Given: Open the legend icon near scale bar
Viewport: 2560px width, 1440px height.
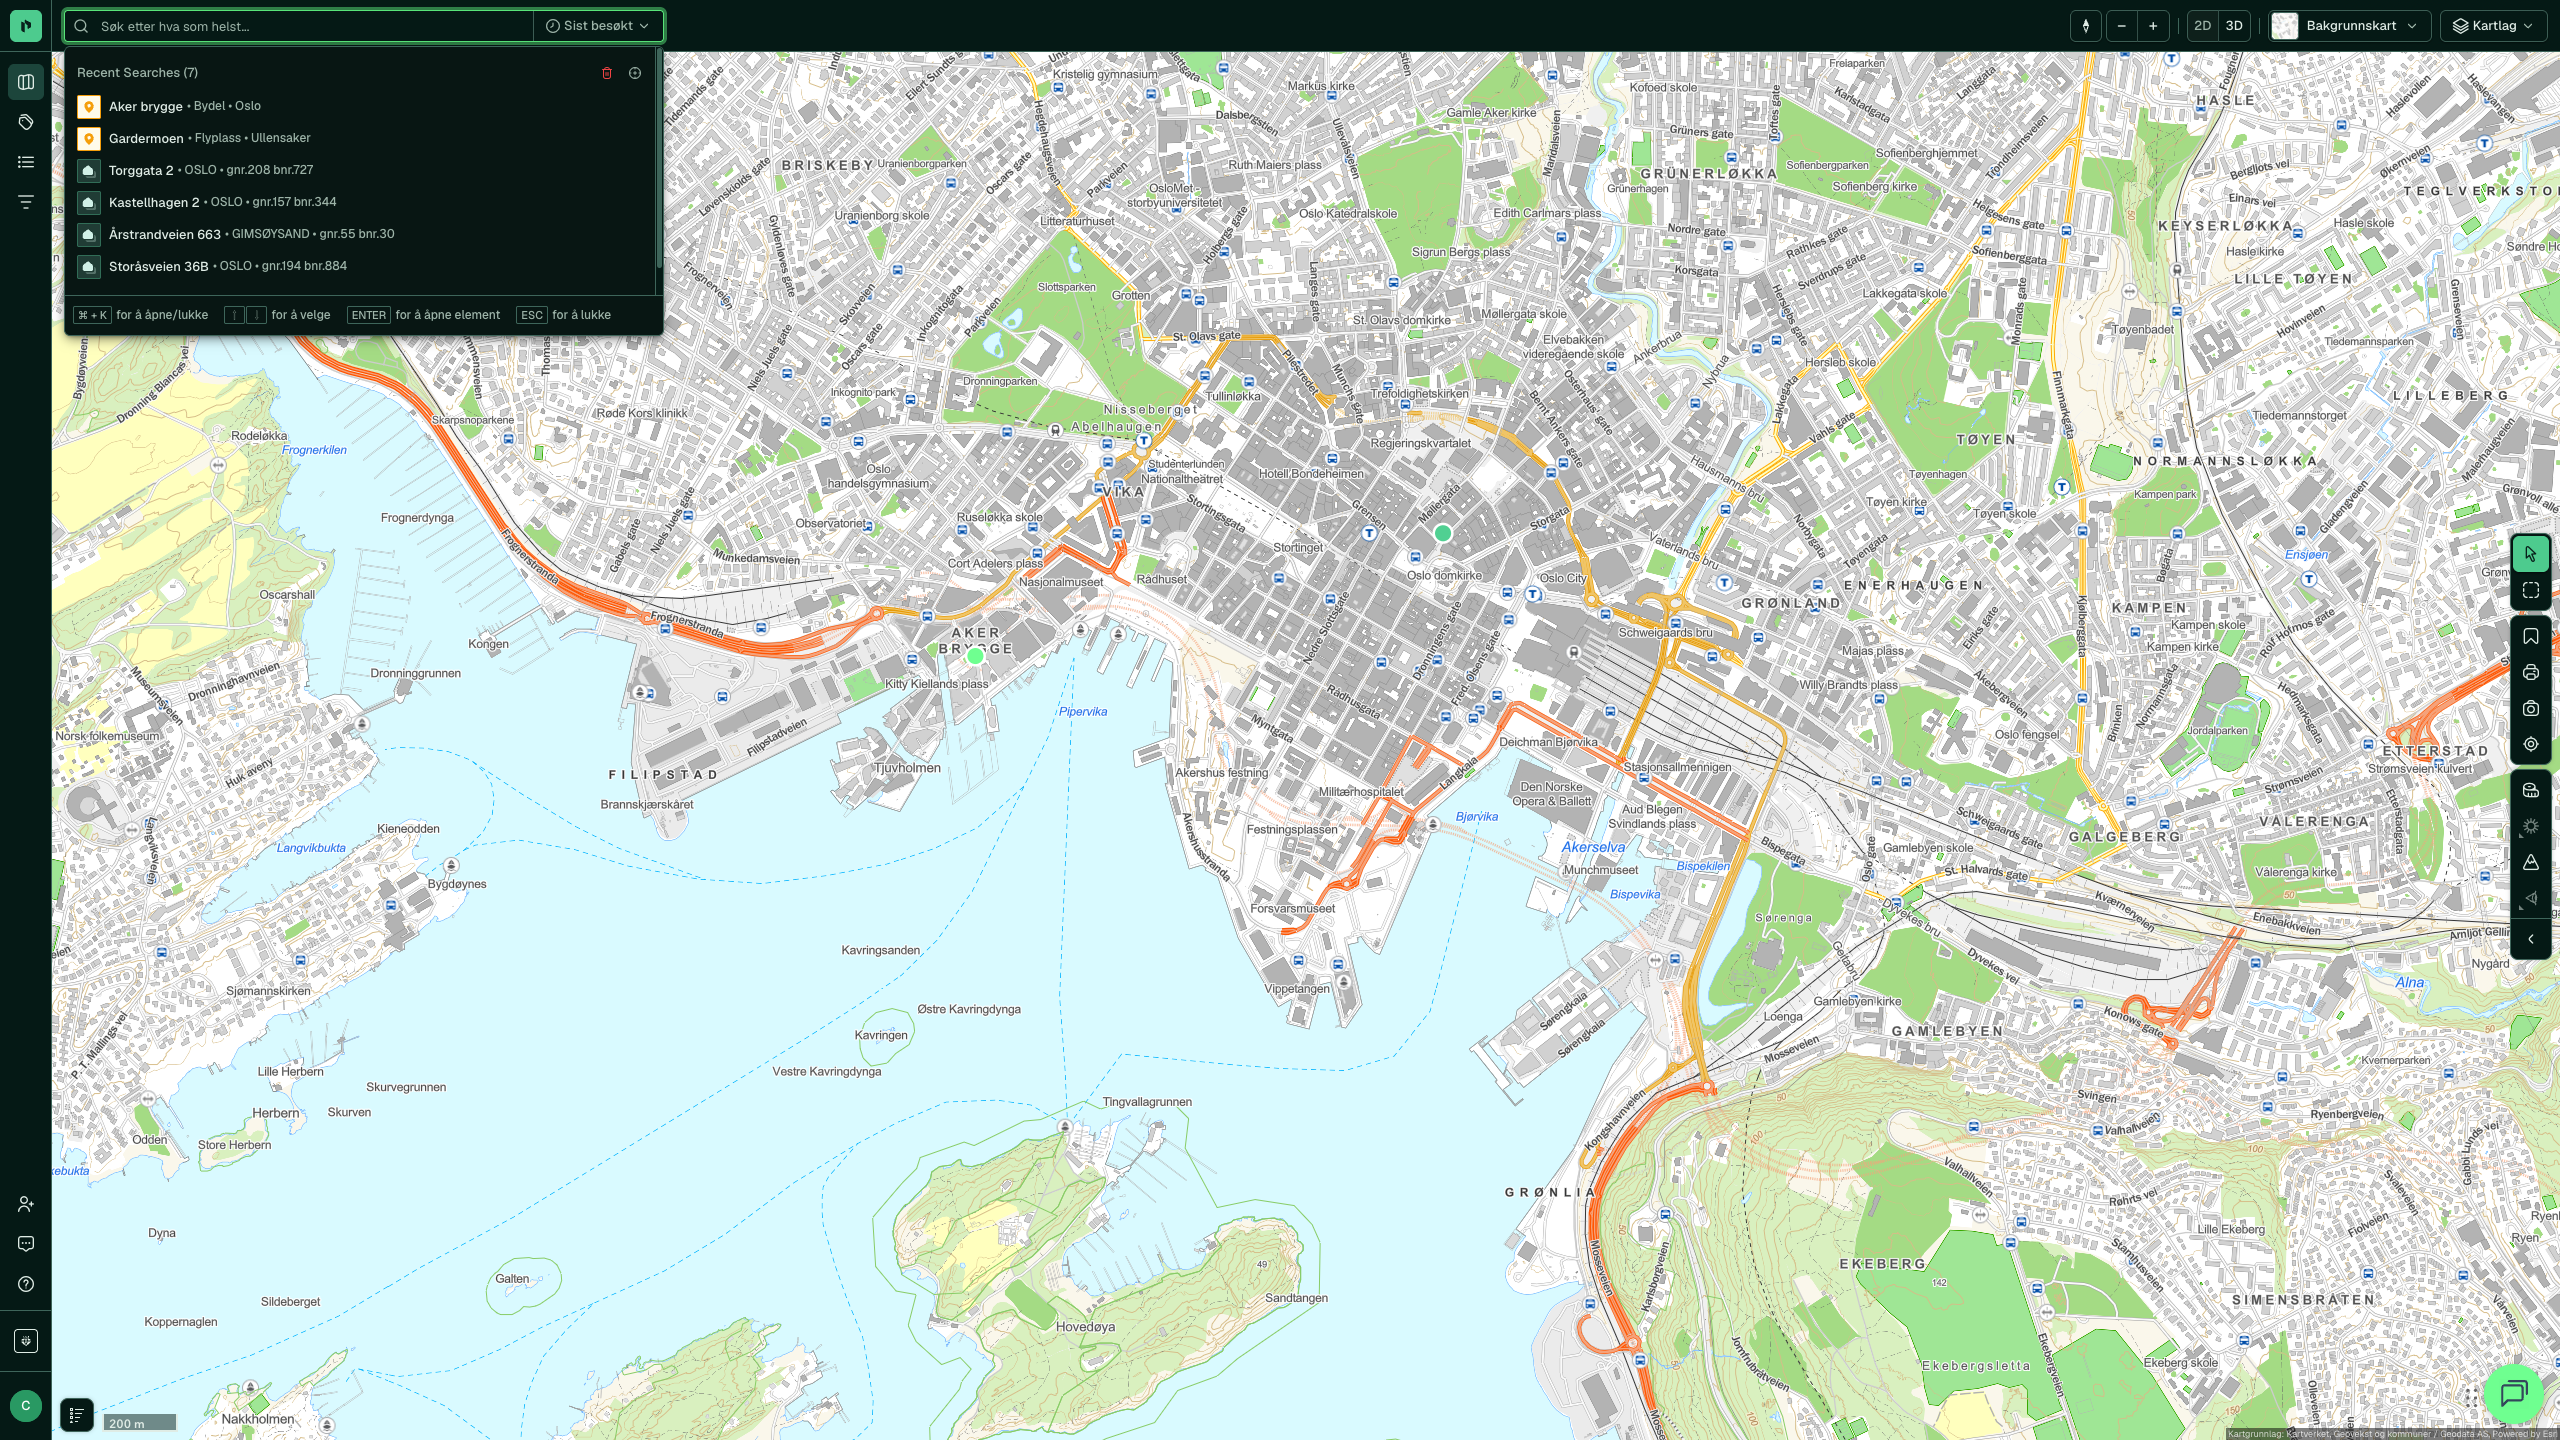Looking at the screenshot, I should (77, 1415).
